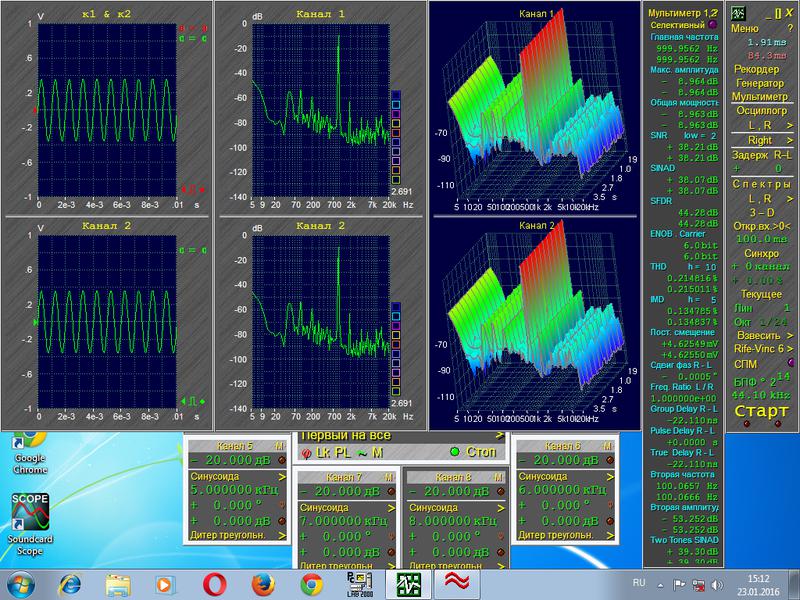
Task: Expand Канал 6 Синусоида waveform selector
Action: pyautogui.click(x=610, y=477)
